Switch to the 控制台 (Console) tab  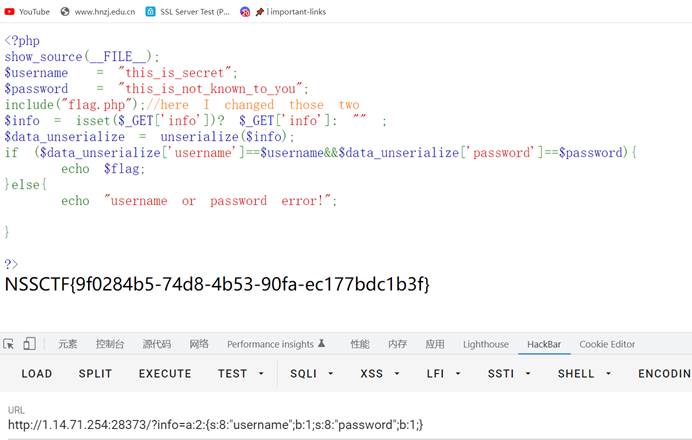(110, 344)
